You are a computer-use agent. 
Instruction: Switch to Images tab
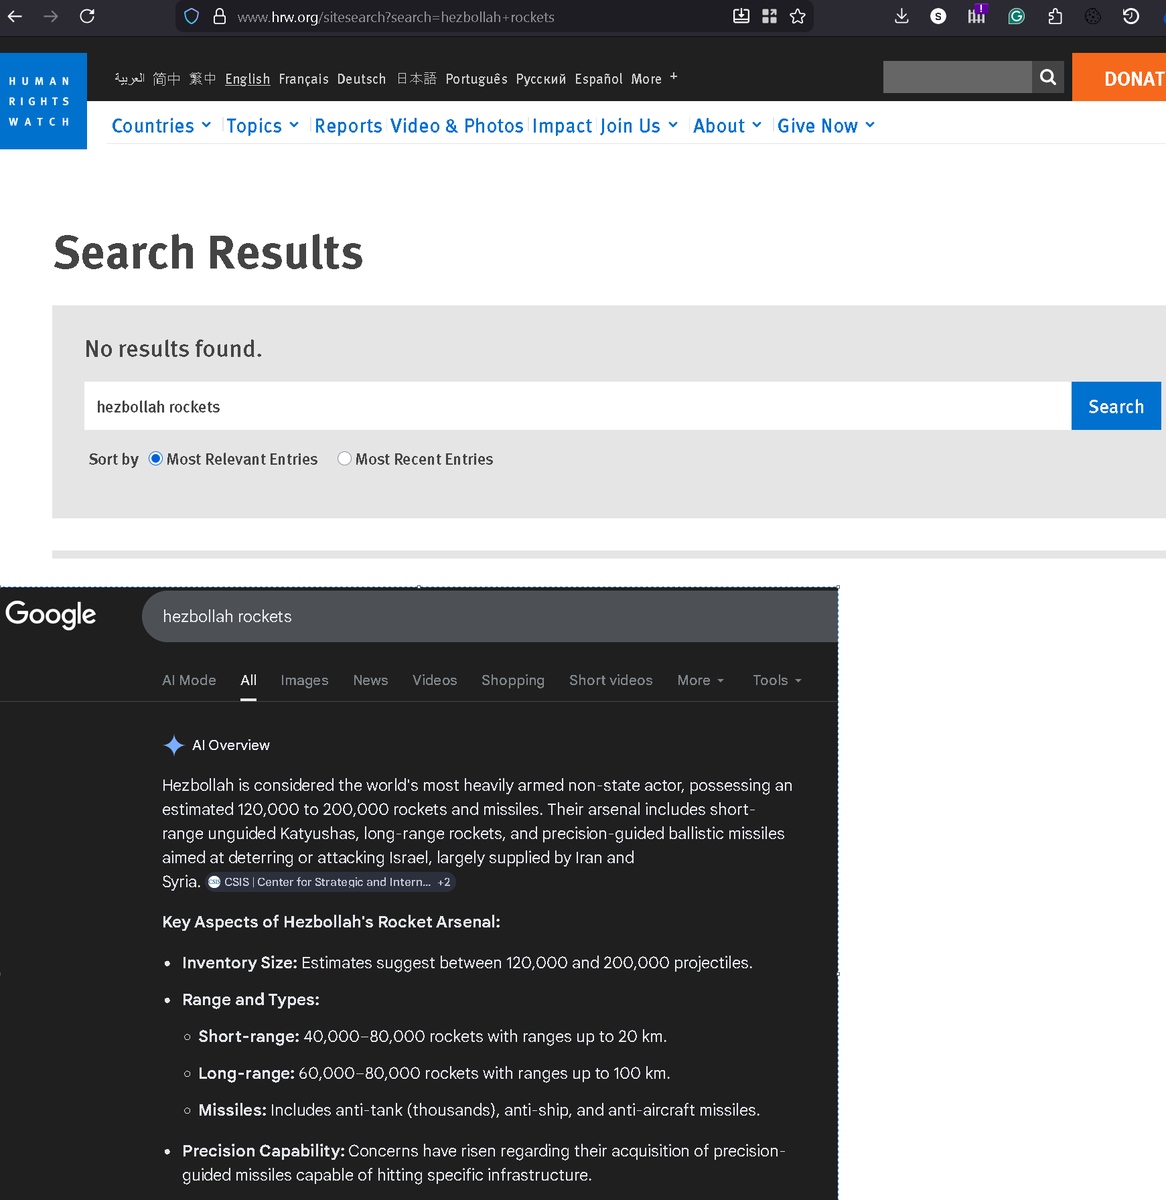304,680
